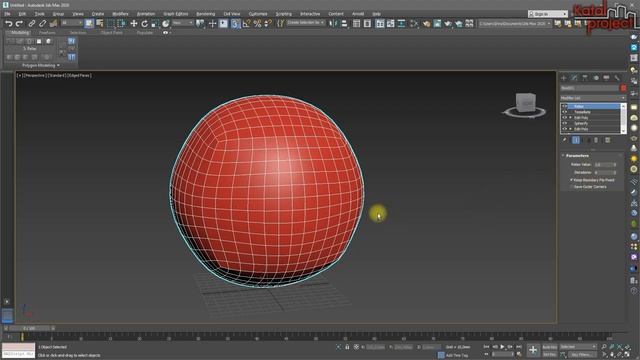Open the Hierarchy command panel tab

click(x=585, y=78)
